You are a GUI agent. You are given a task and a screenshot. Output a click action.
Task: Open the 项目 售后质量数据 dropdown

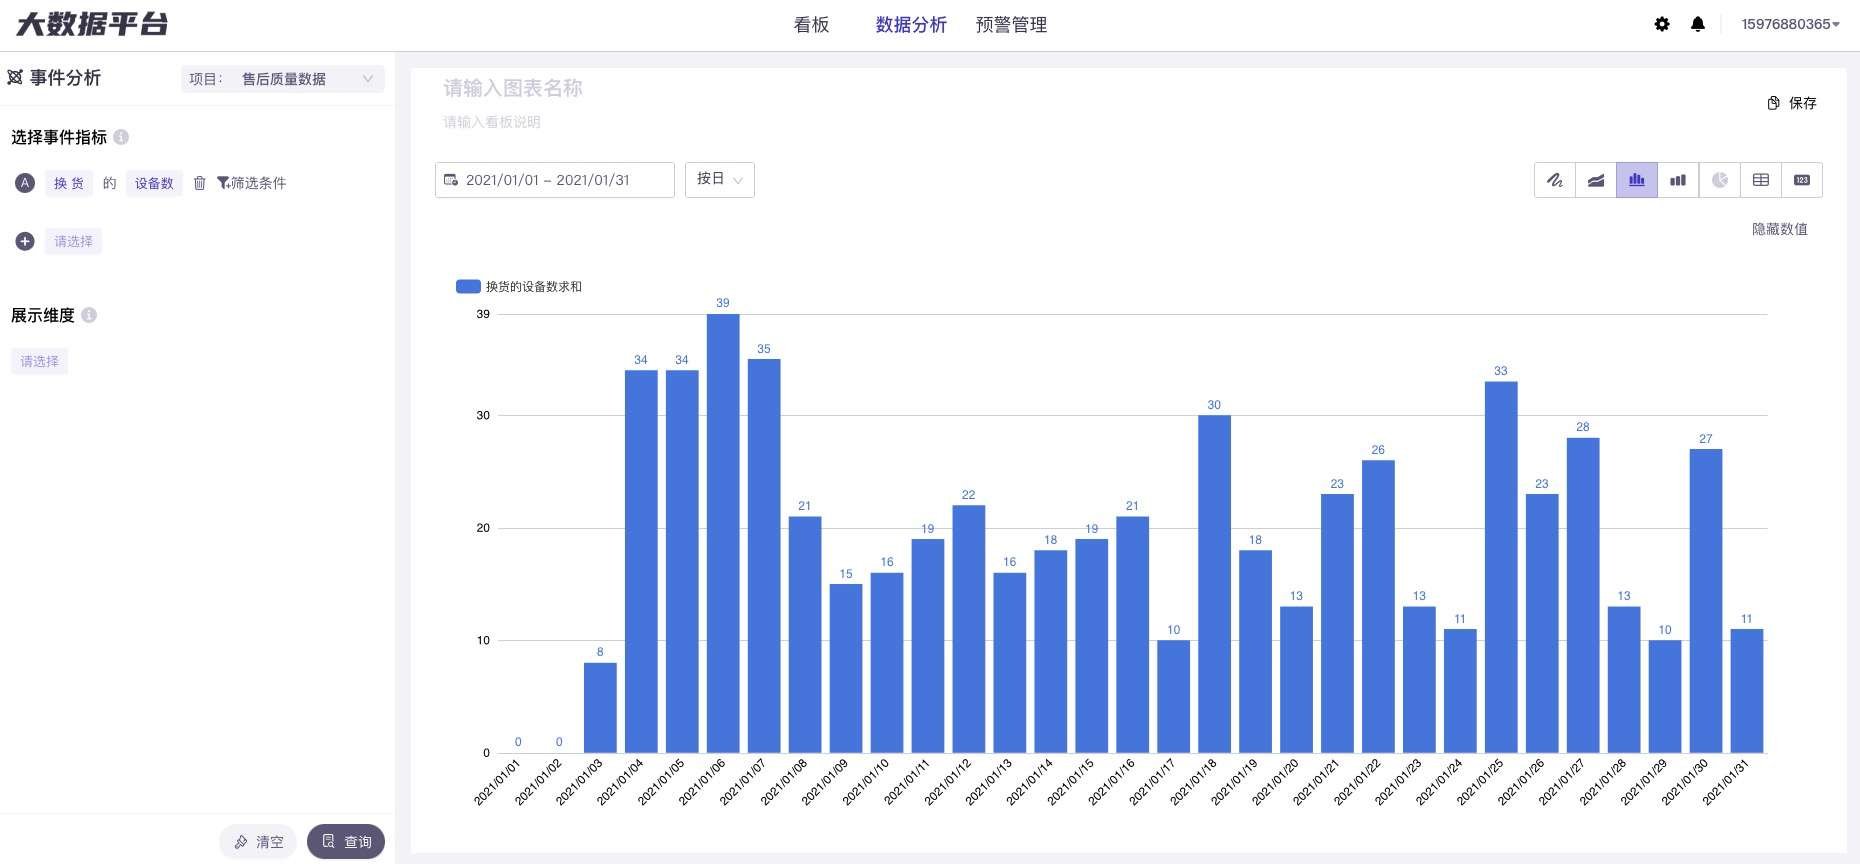[283, 79]
